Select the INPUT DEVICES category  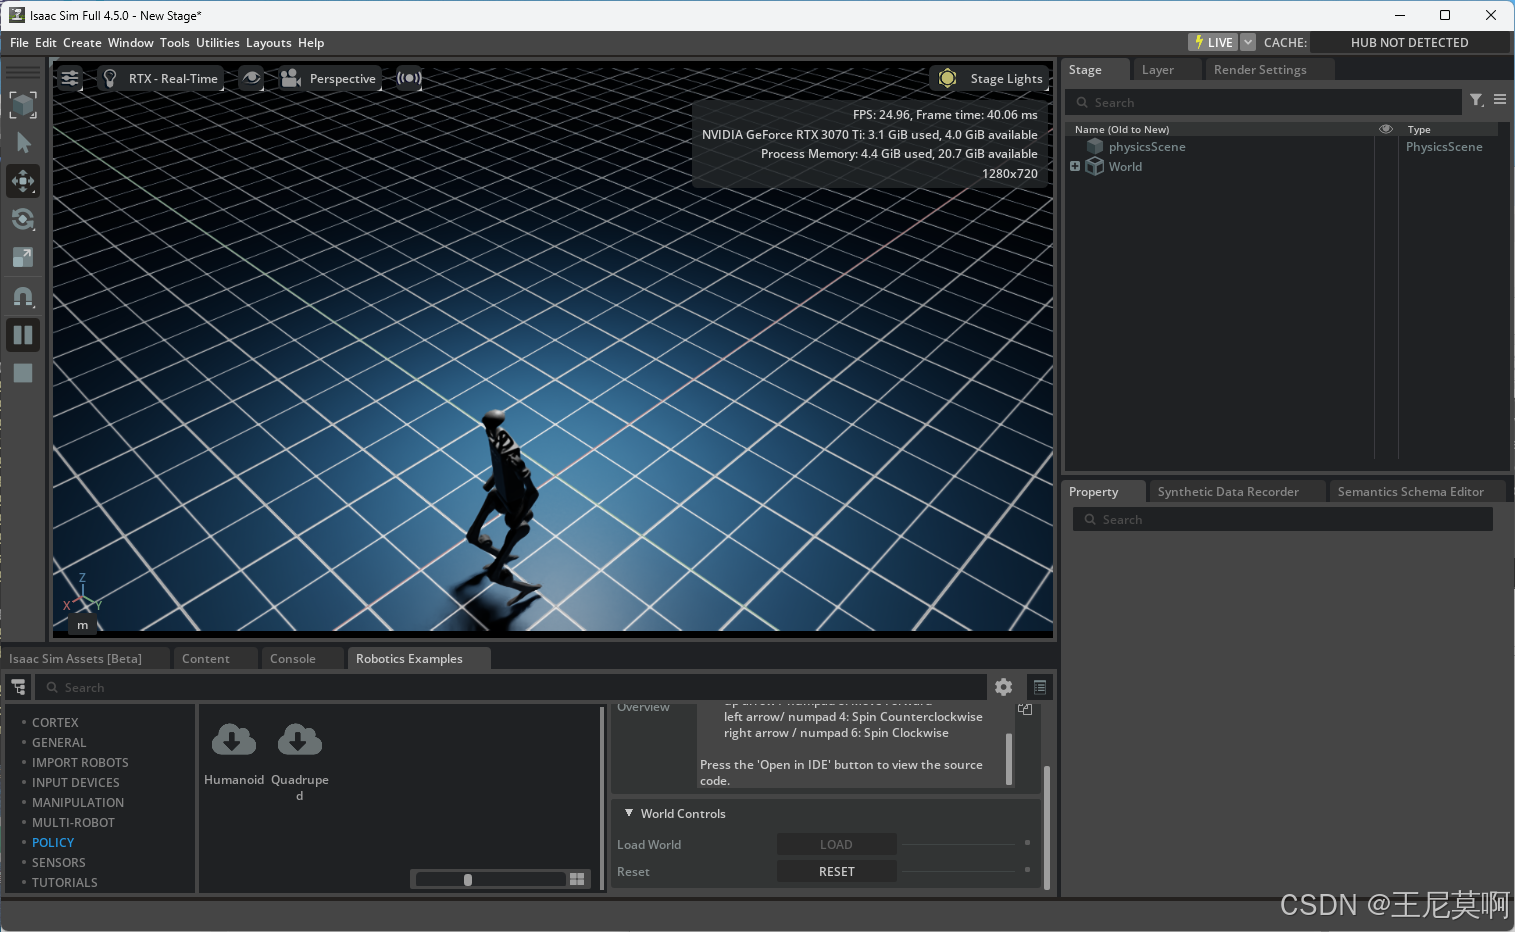(x=75, y=783)
